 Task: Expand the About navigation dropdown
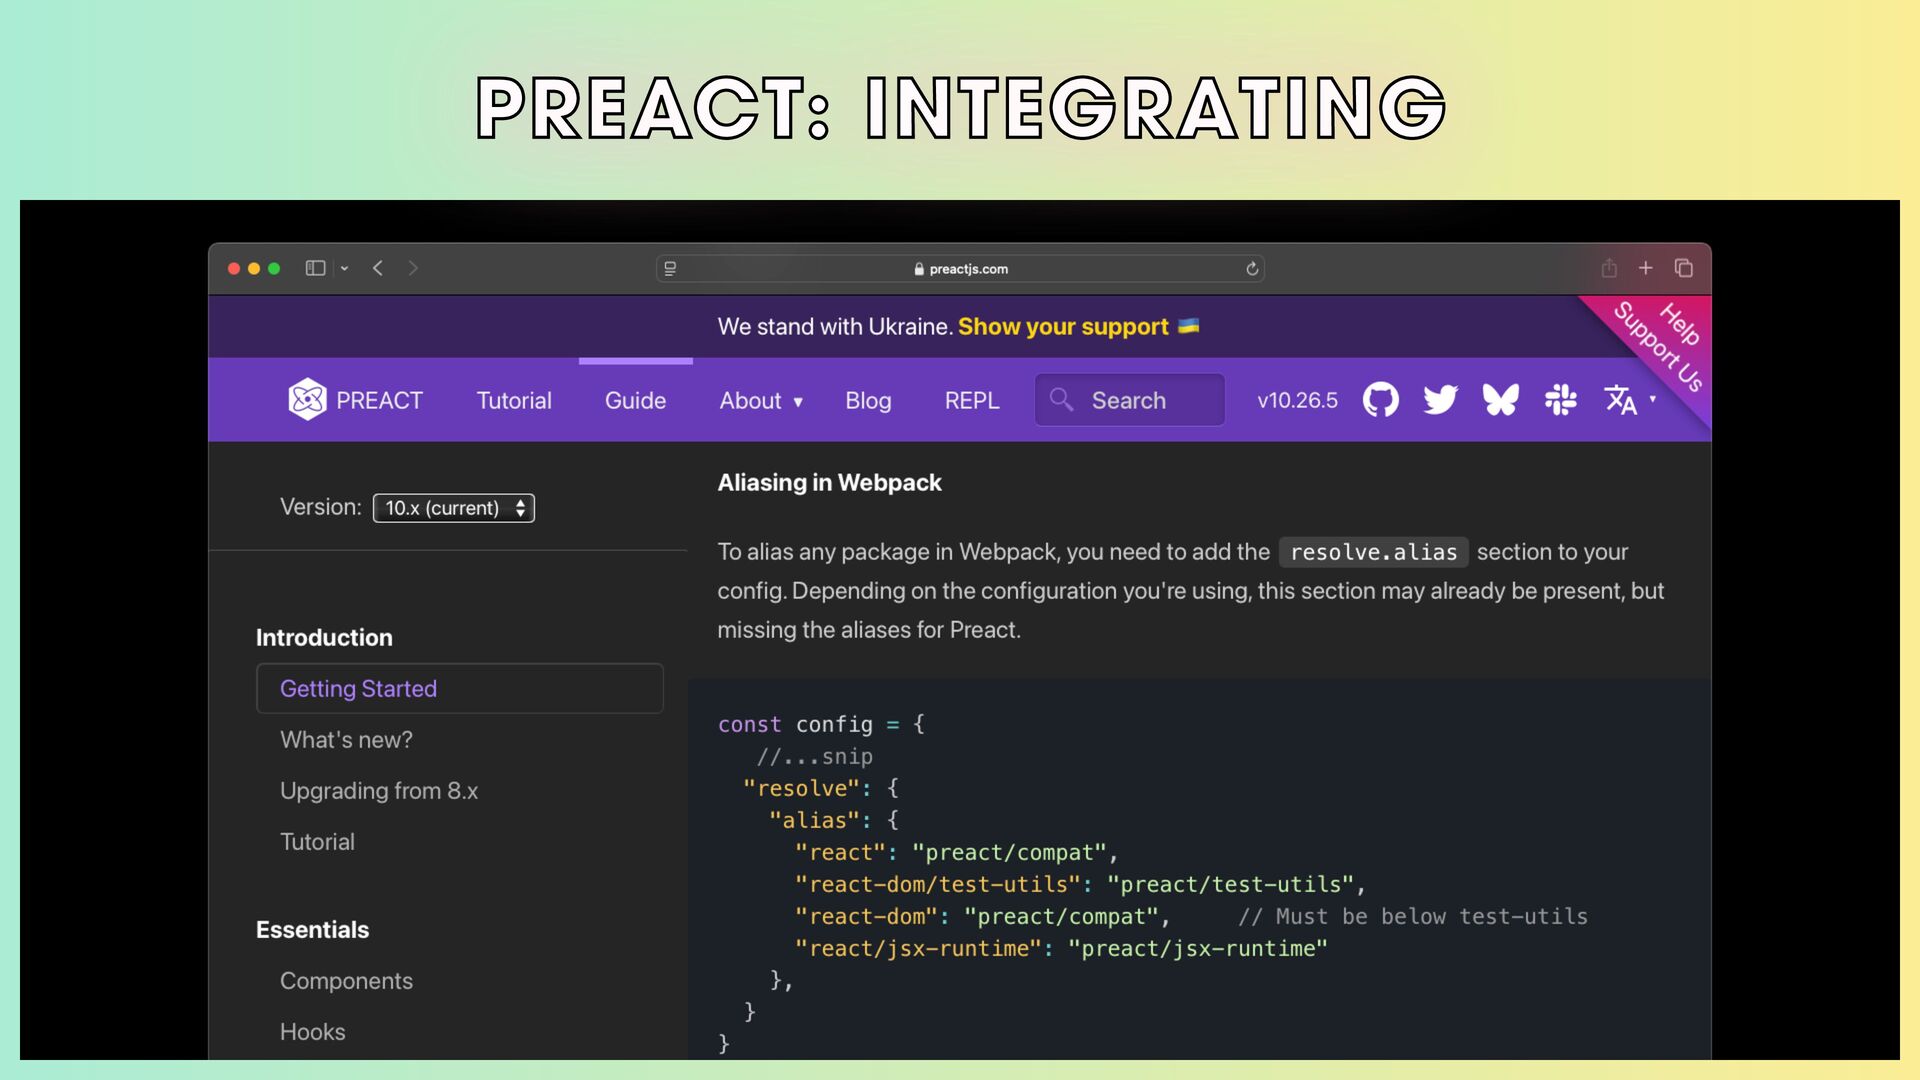click(760, 401)
